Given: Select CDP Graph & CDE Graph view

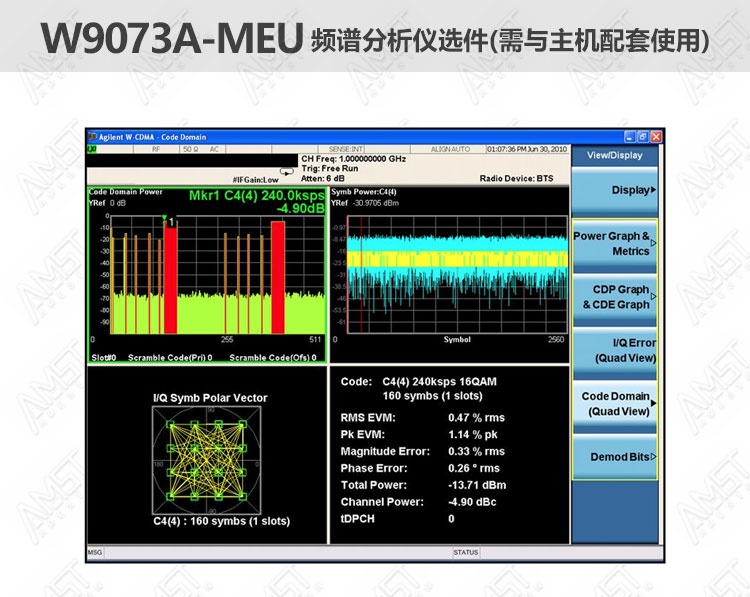Looking at the screenshot, I should (x=615, y=298).
